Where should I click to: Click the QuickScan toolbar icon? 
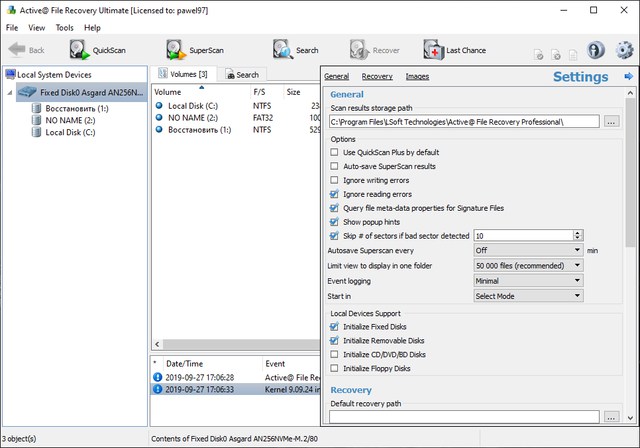point(80,49)
